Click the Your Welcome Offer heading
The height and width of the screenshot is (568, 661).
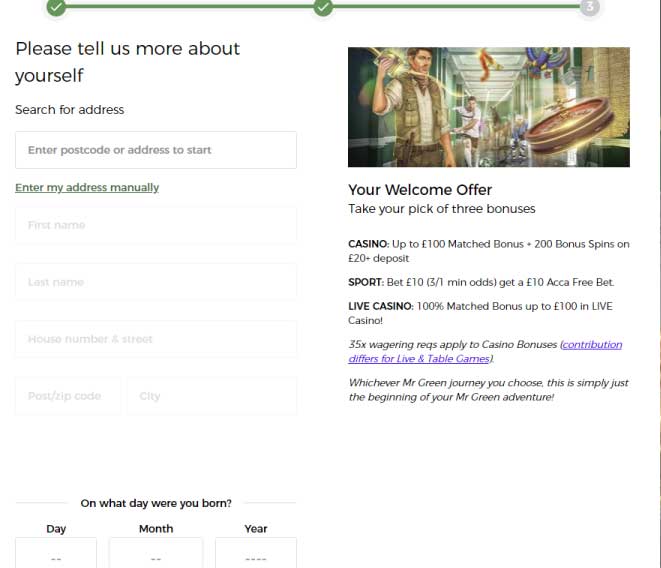[x=420, y=190]
